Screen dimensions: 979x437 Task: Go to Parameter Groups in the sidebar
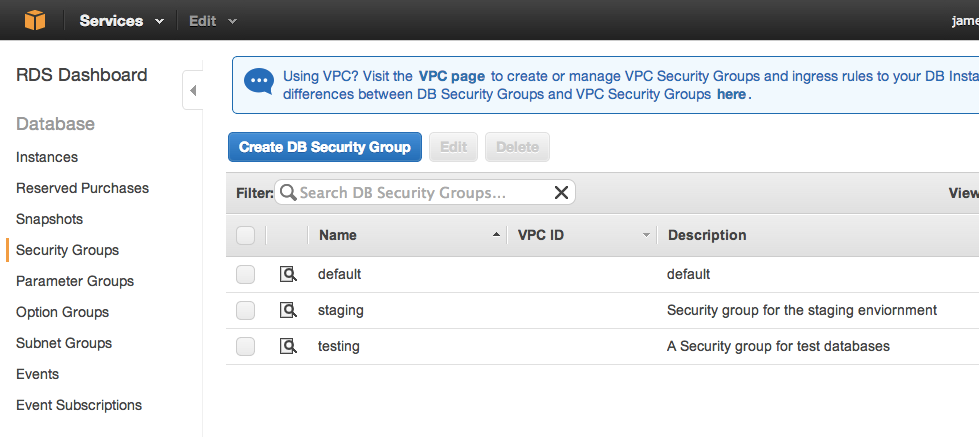[x=75, y=281]
